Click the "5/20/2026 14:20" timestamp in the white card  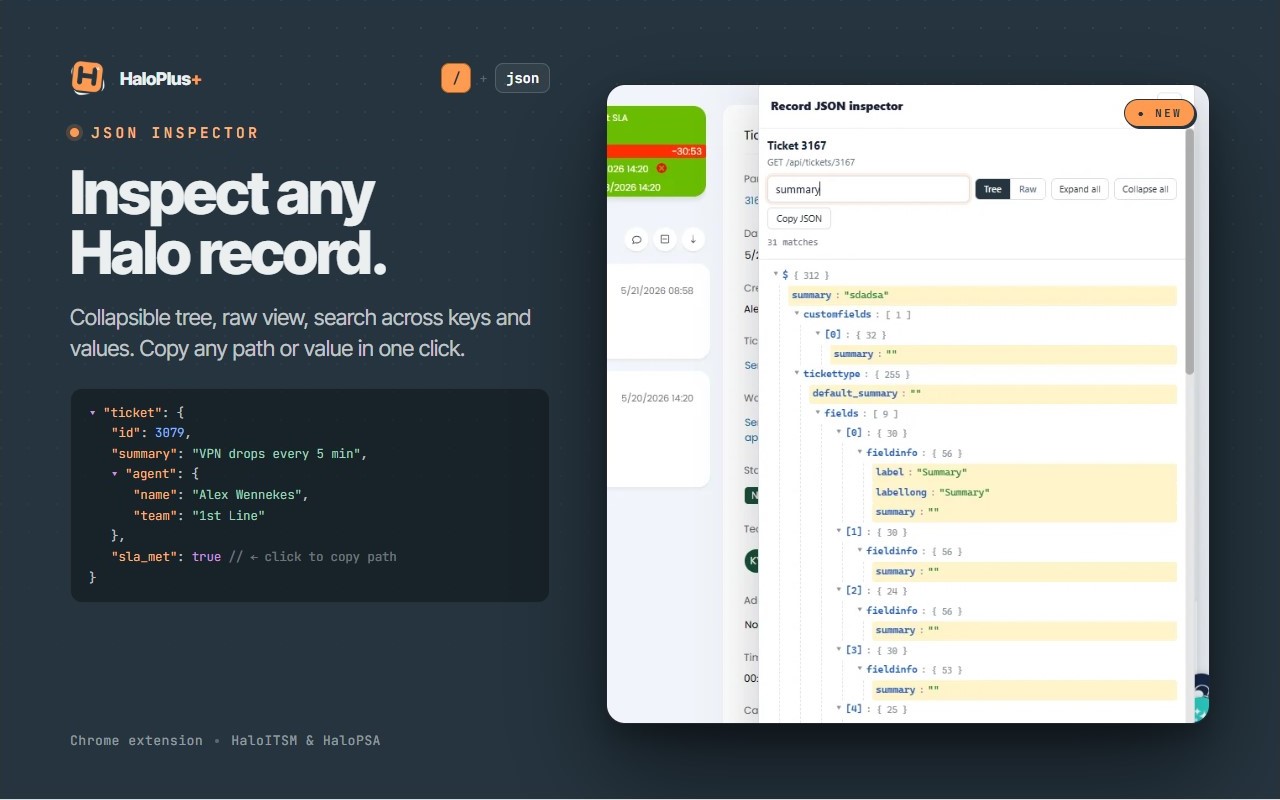(x=657, y=398)
